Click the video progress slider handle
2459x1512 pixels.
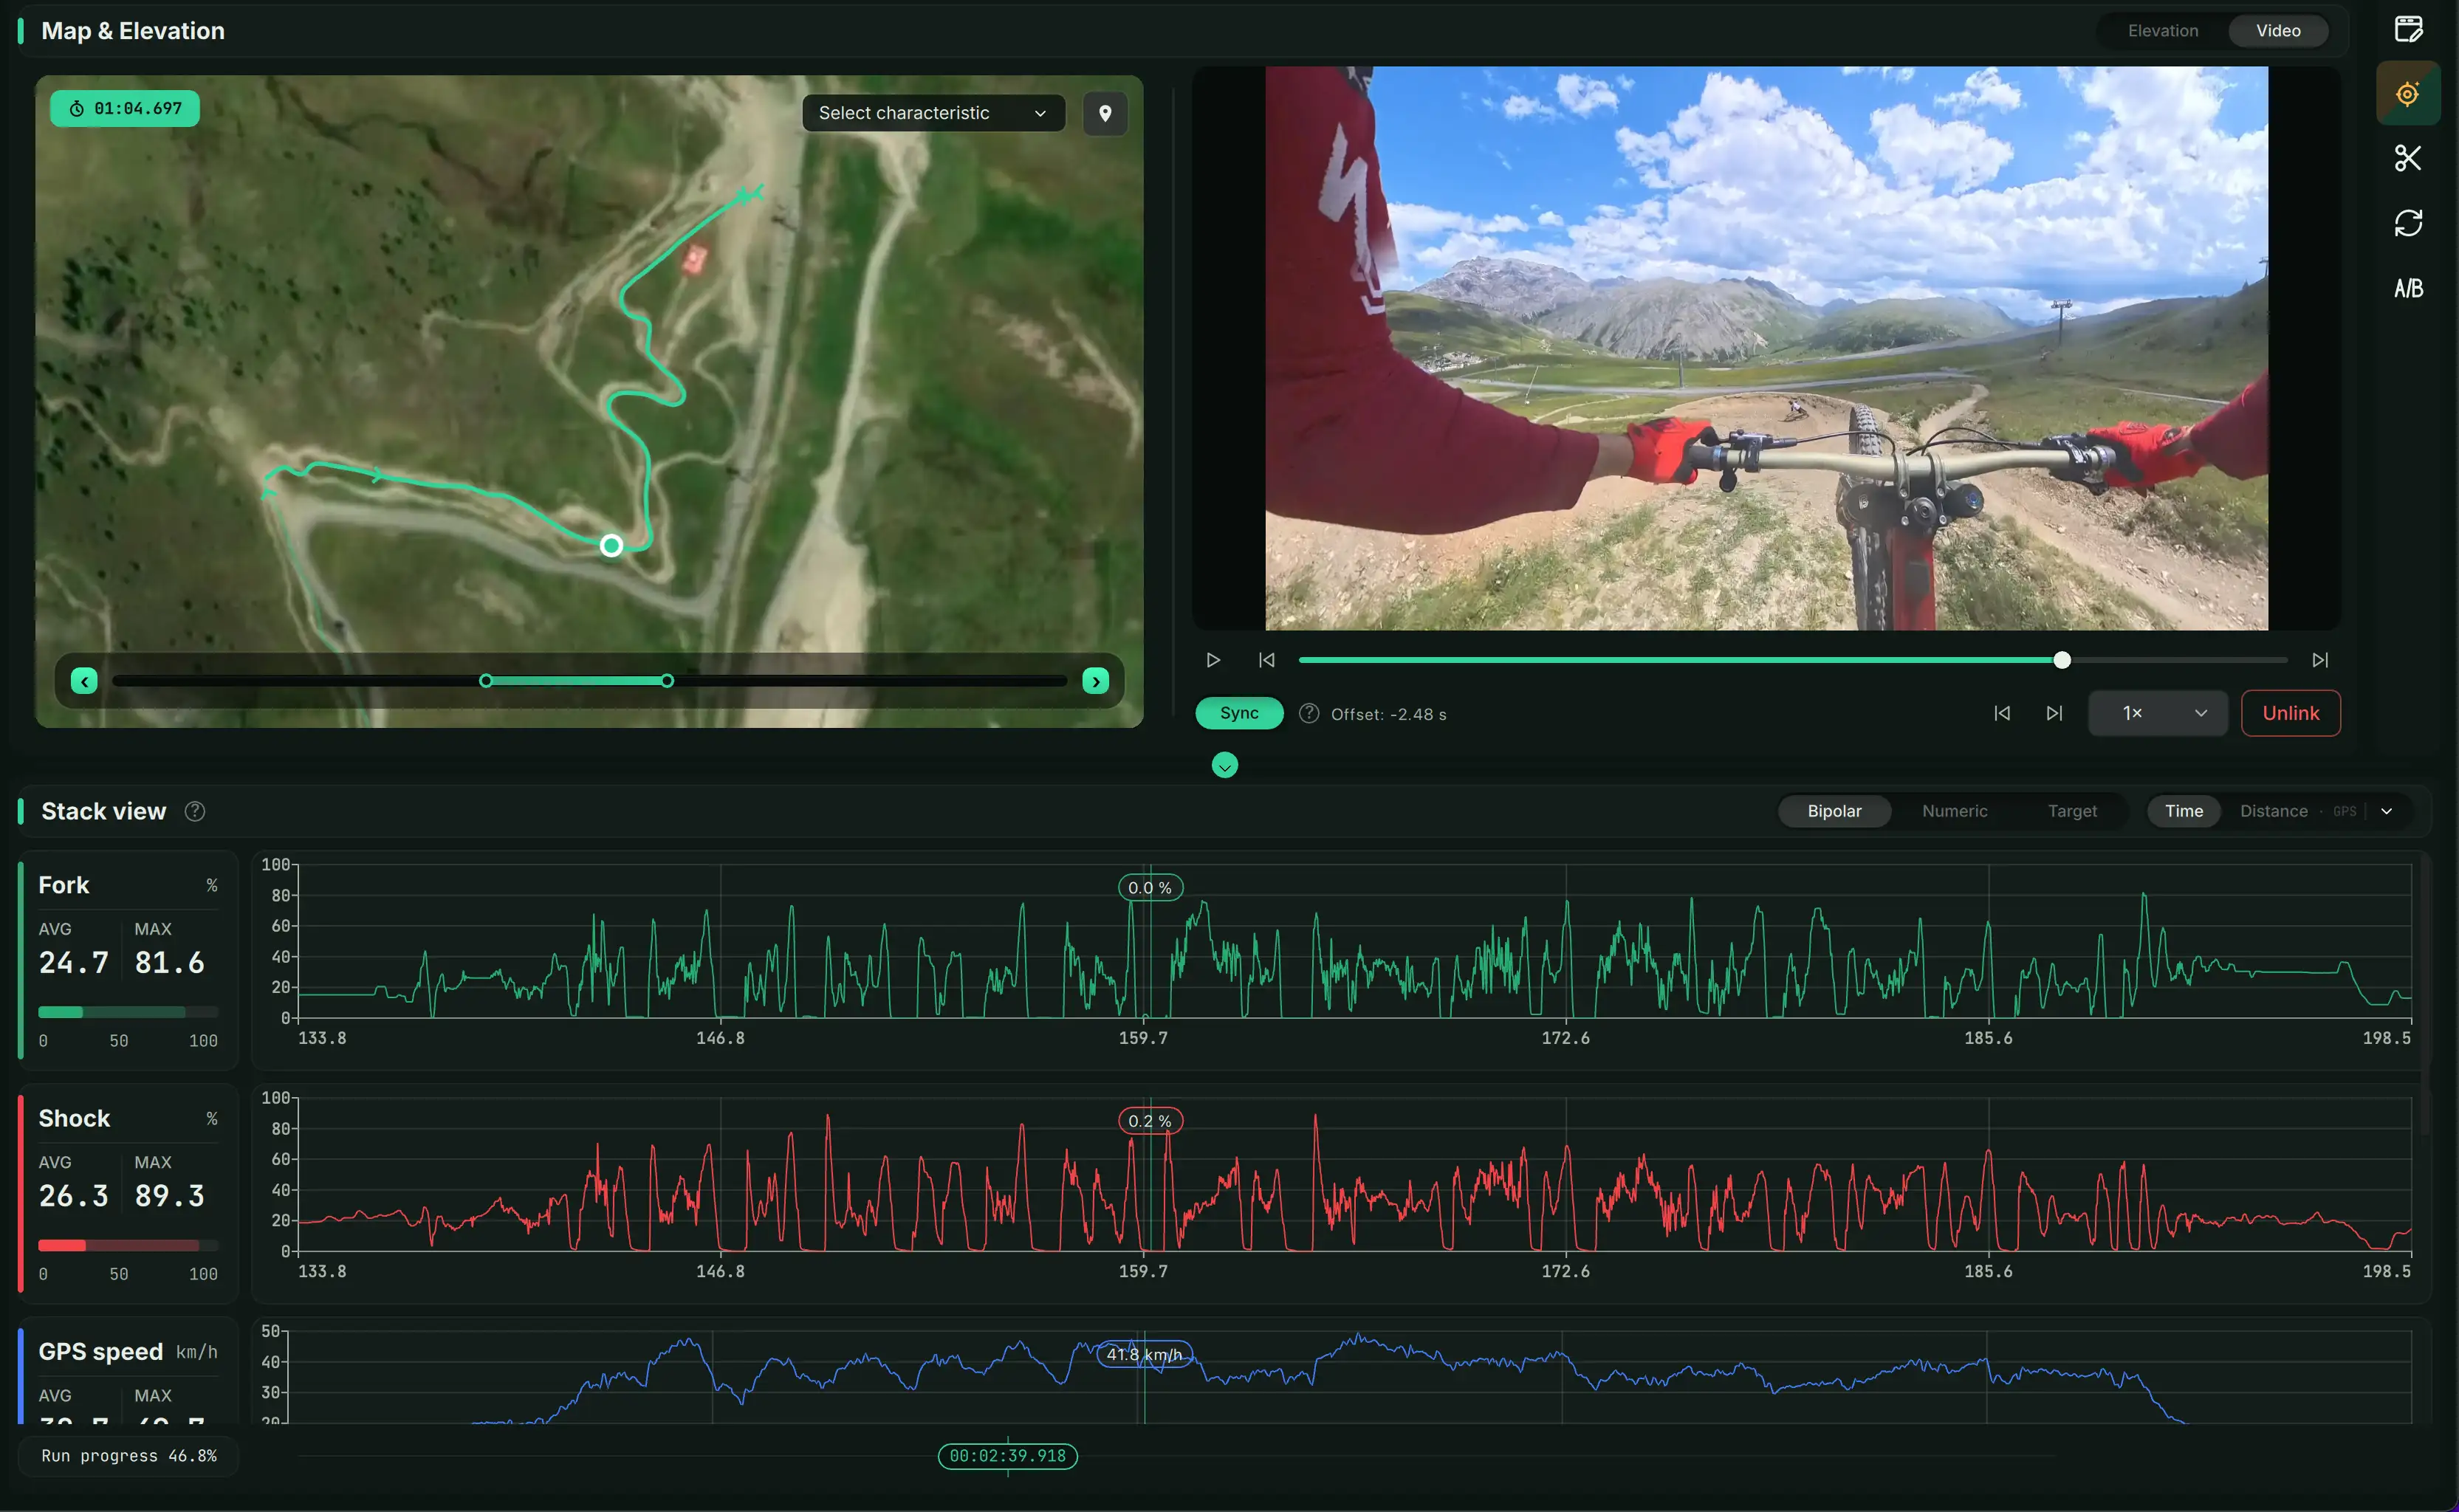point(2061,660)
